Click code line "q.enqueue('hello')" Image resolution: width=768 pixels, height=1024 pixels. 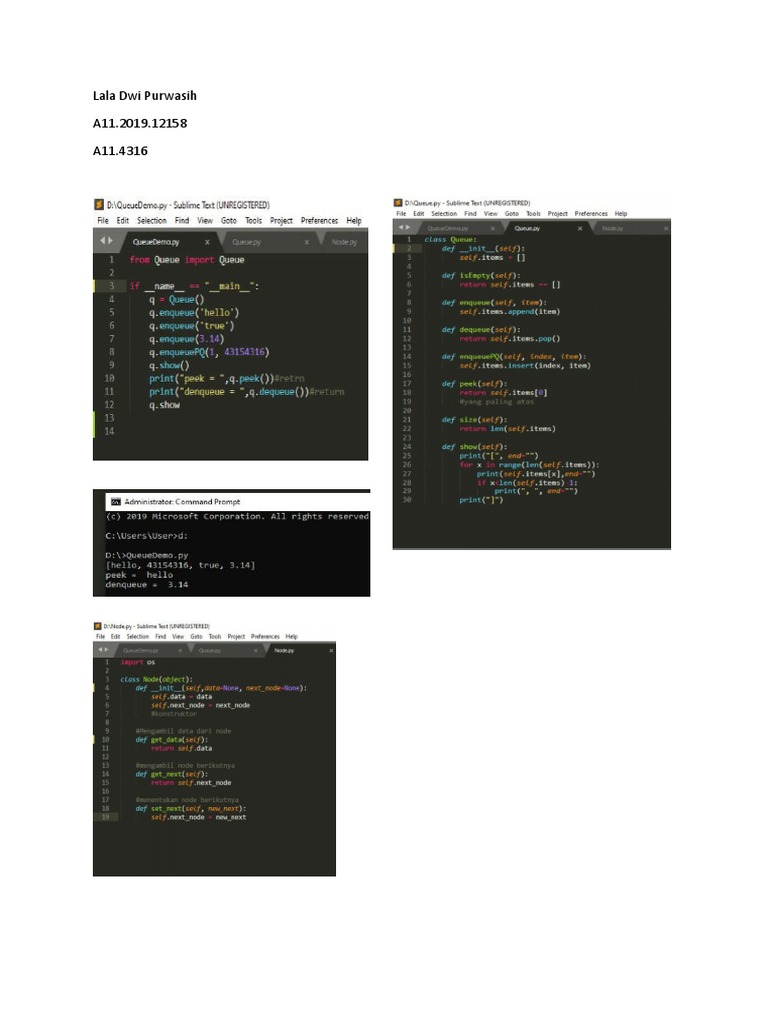pos(194,313)
